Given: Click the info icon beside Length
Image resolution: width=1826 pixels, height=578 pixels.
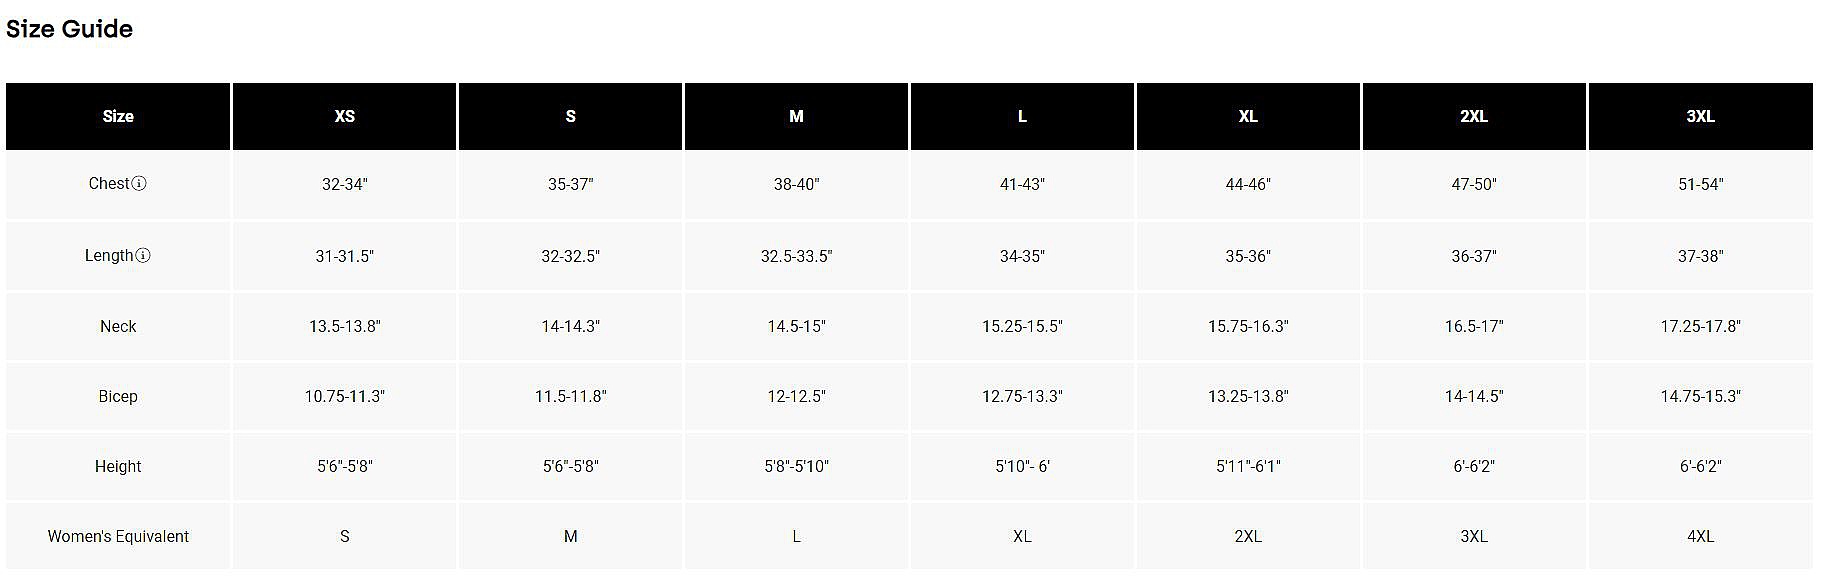Looking at the screenshot, I should [143, 256].
